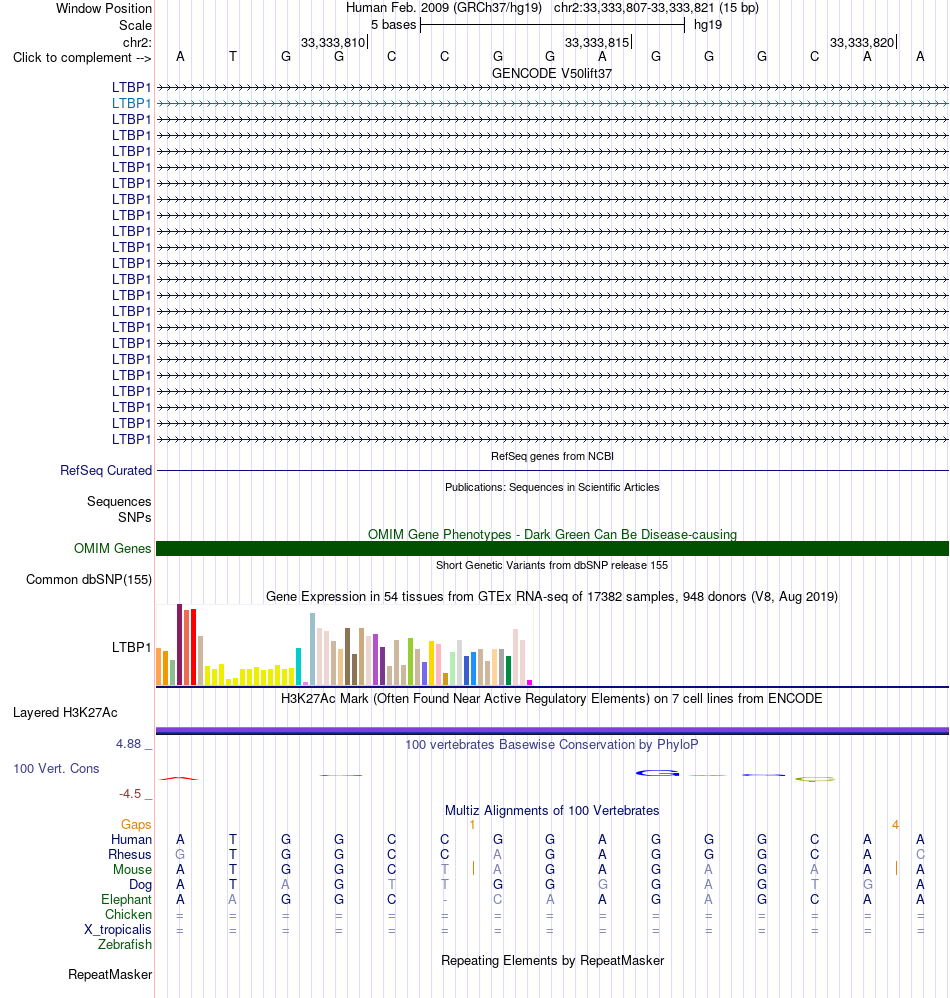The width and height of the screenshot is (950, 998).
Task: Click the Sequences SNPs track label
Action: [120, 509]
